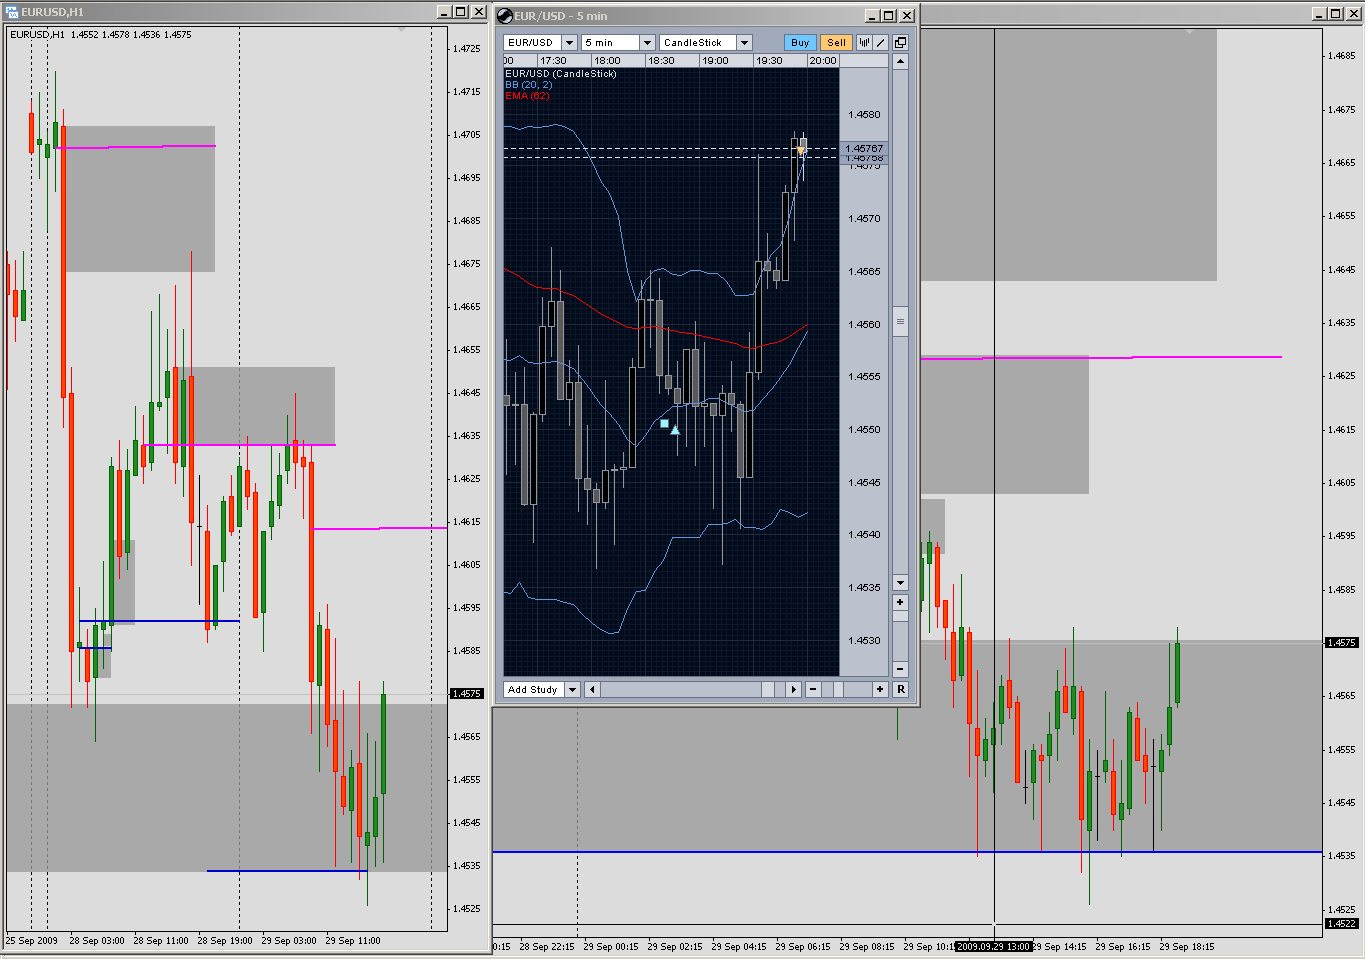The height and width of the screenshot is (959, 1365).
Task: Click the cyan square marker on 5 min chart
Action: [664, 423]
